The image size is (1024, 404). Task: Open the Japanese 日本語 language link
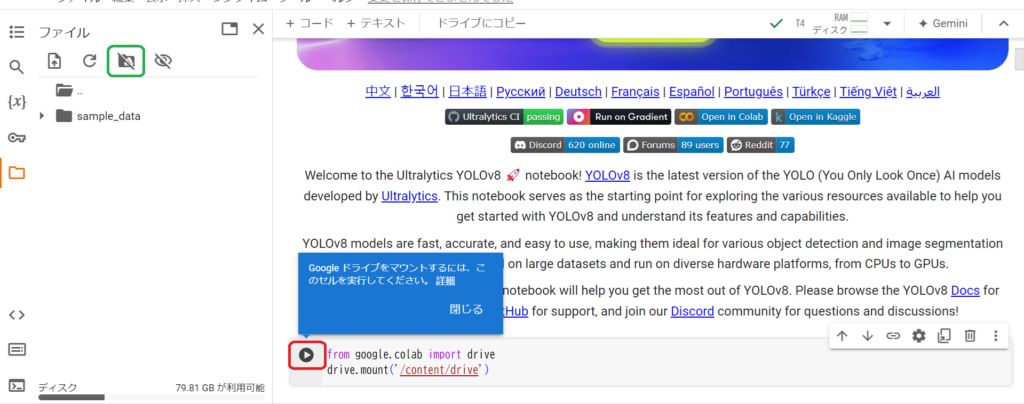point(468,91)
